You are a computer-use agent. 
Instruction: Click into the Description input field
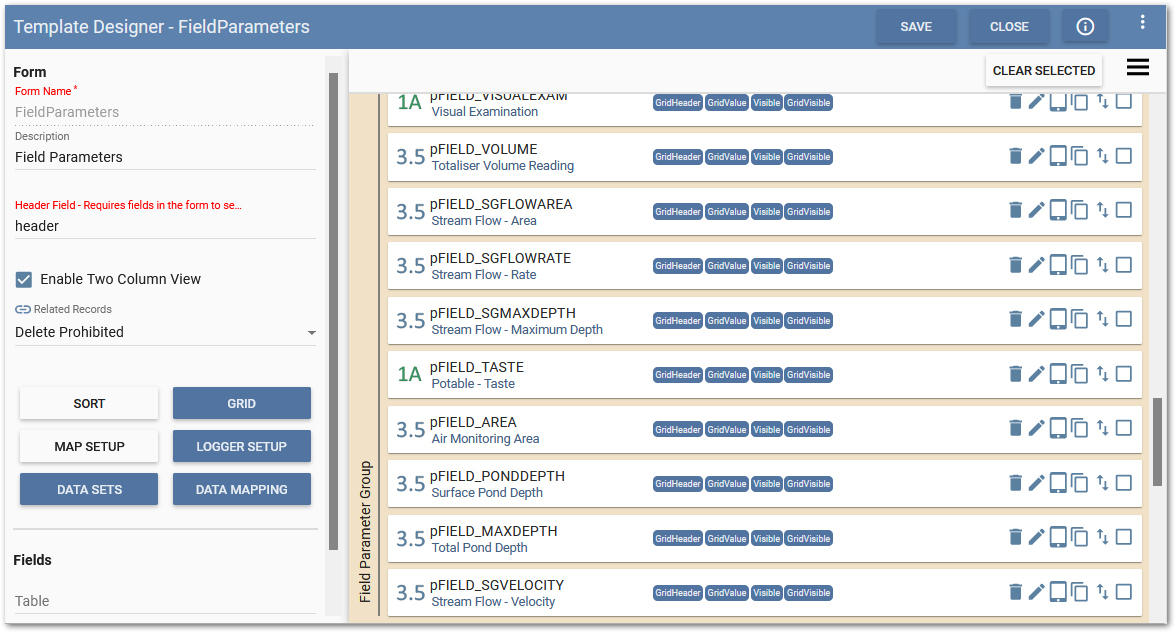point(165,157)
